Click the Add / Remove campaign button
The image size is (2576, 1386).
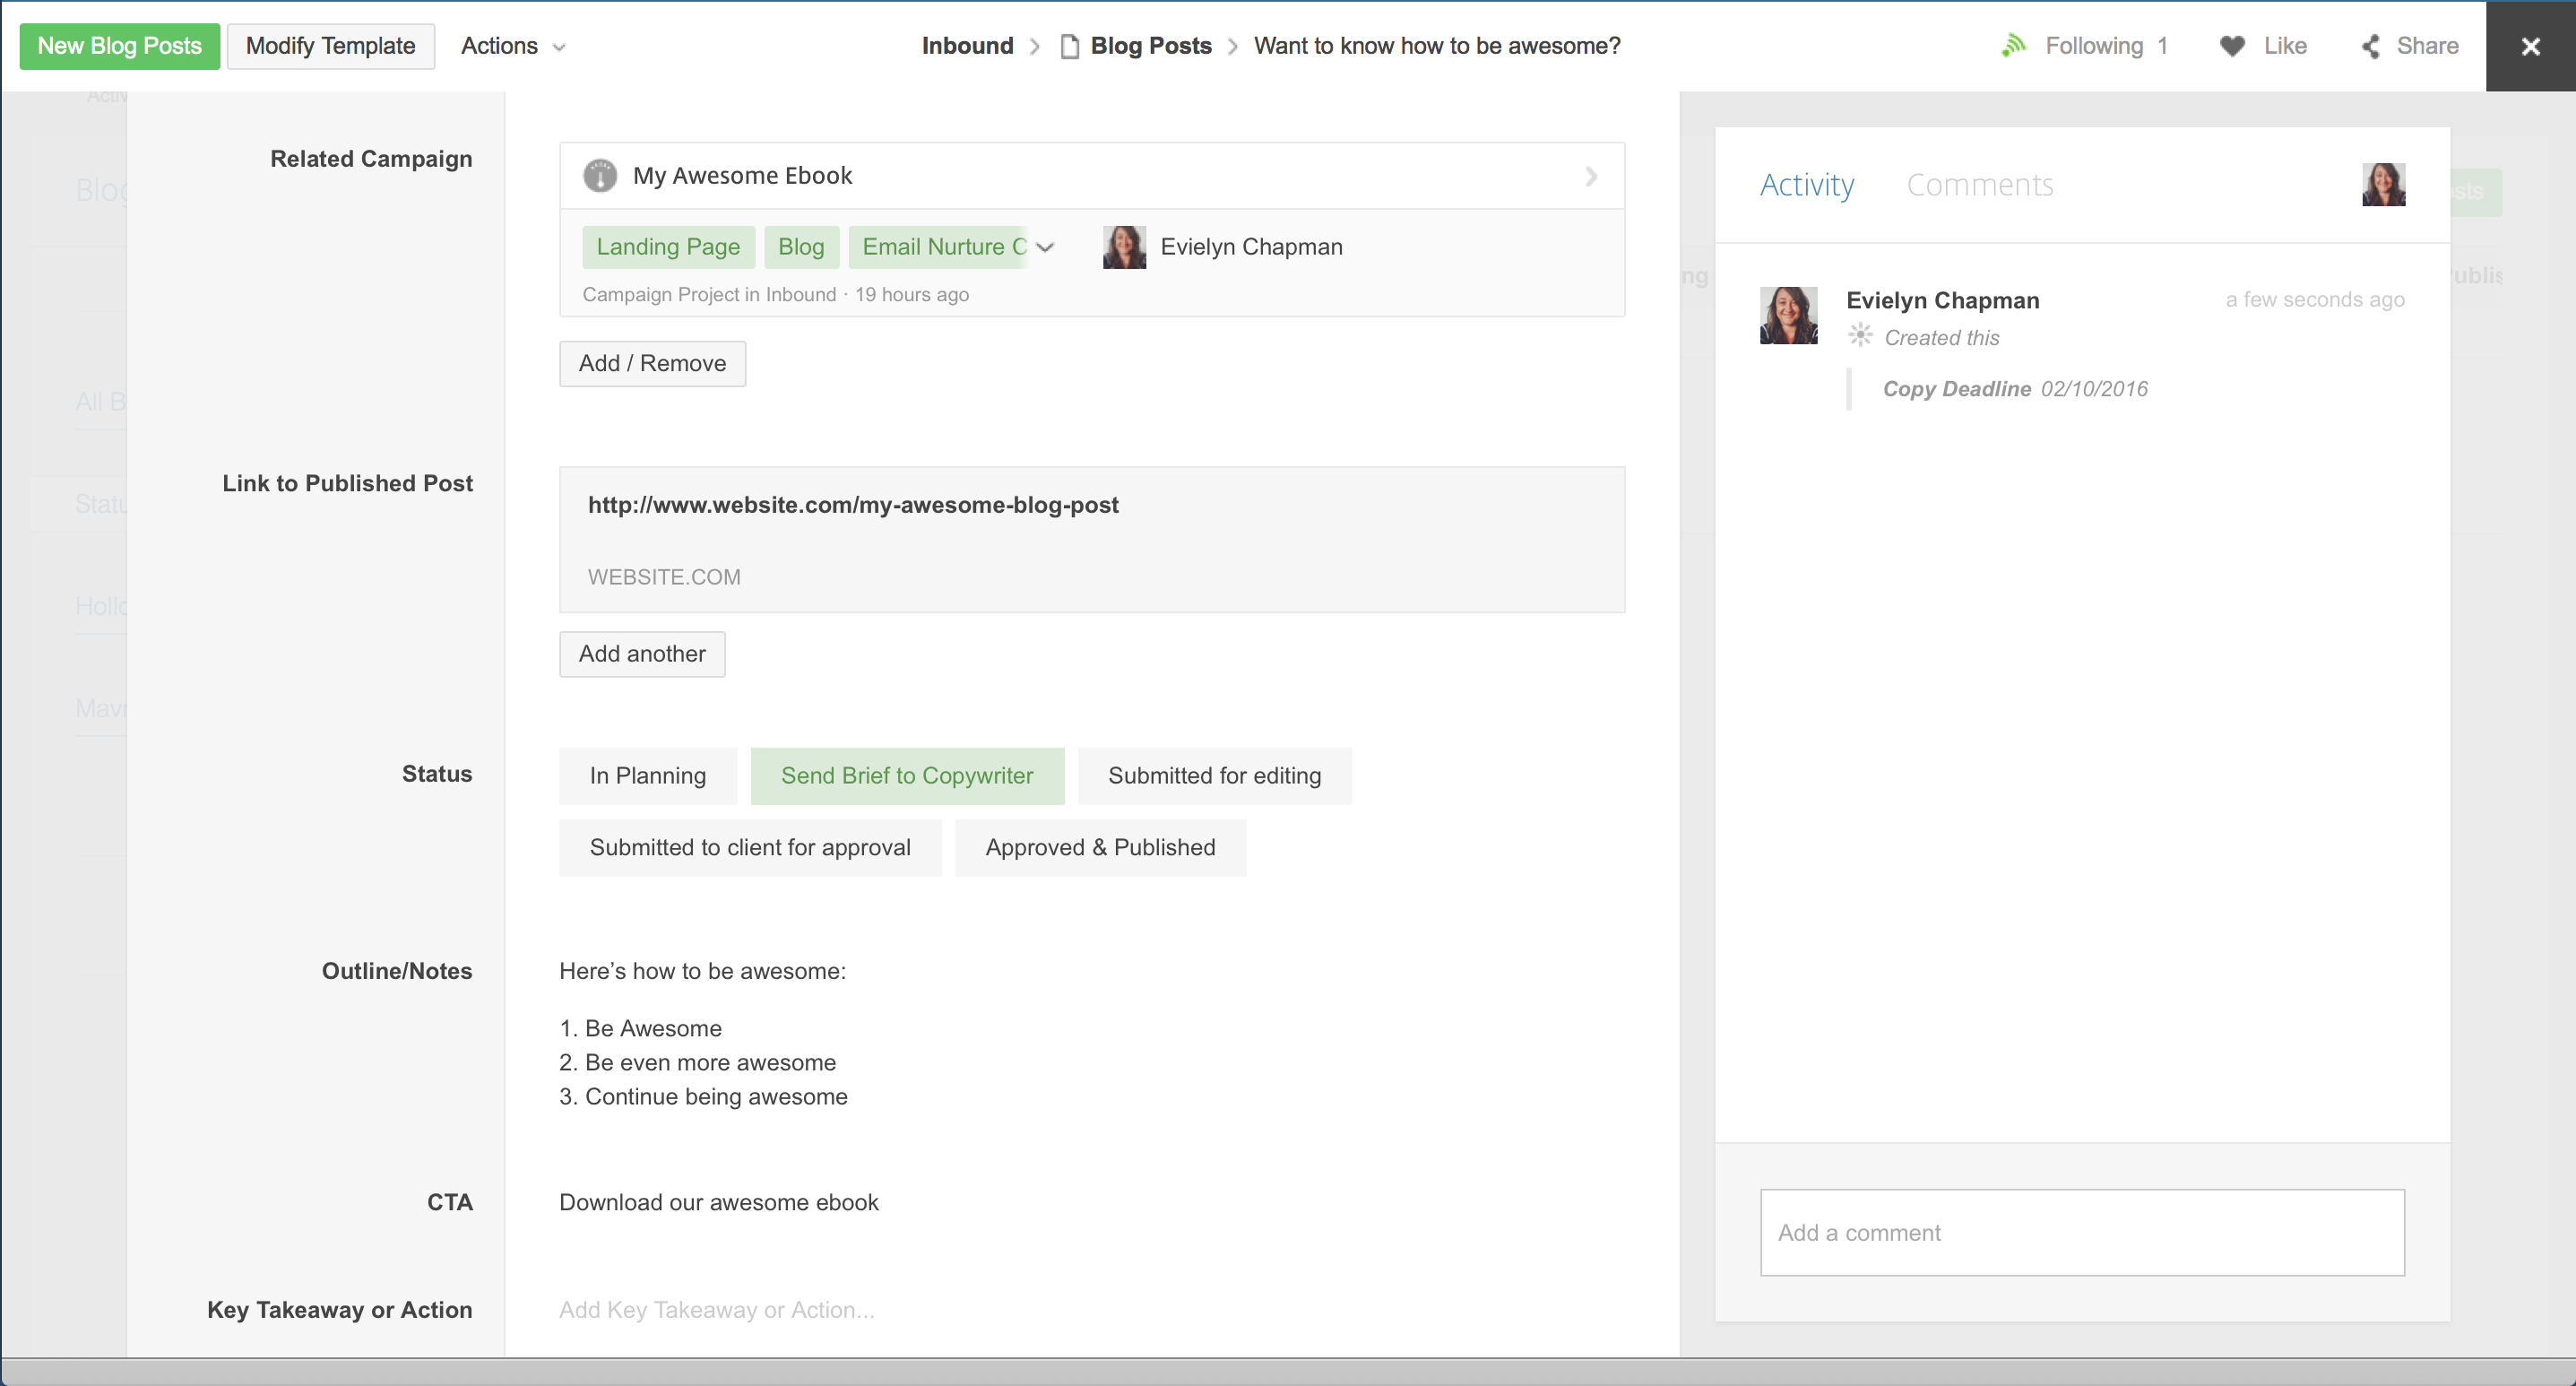click(x=652, y=364)
